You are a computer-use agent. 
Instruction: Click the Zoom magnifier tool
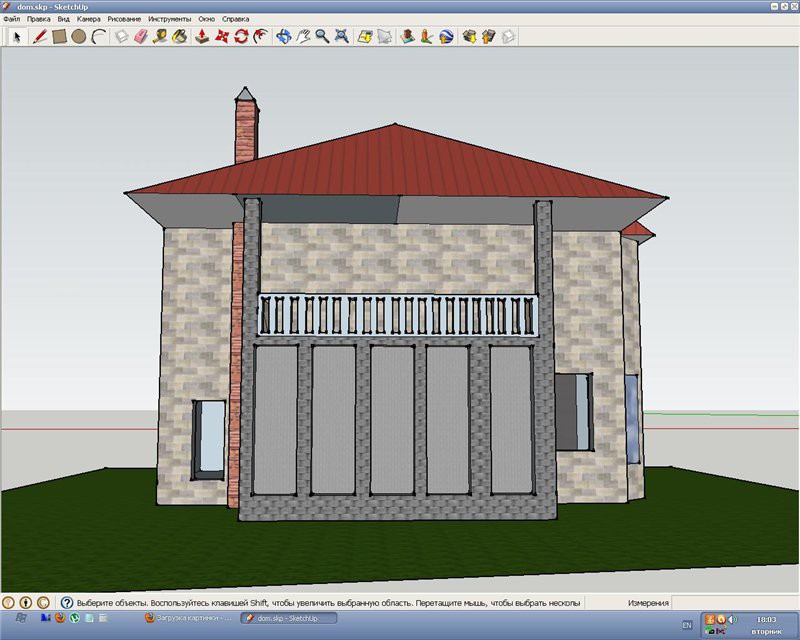point(322,37)
